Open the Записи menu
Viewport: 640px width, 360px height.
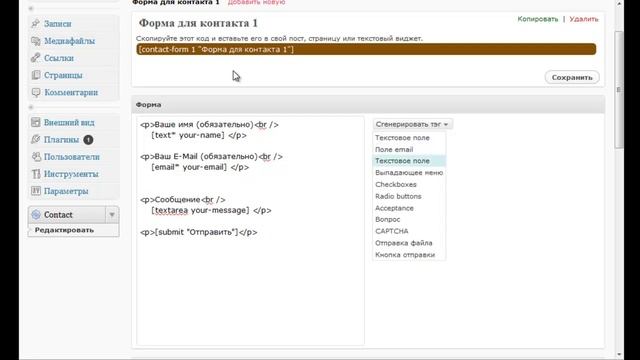[58, 24]
